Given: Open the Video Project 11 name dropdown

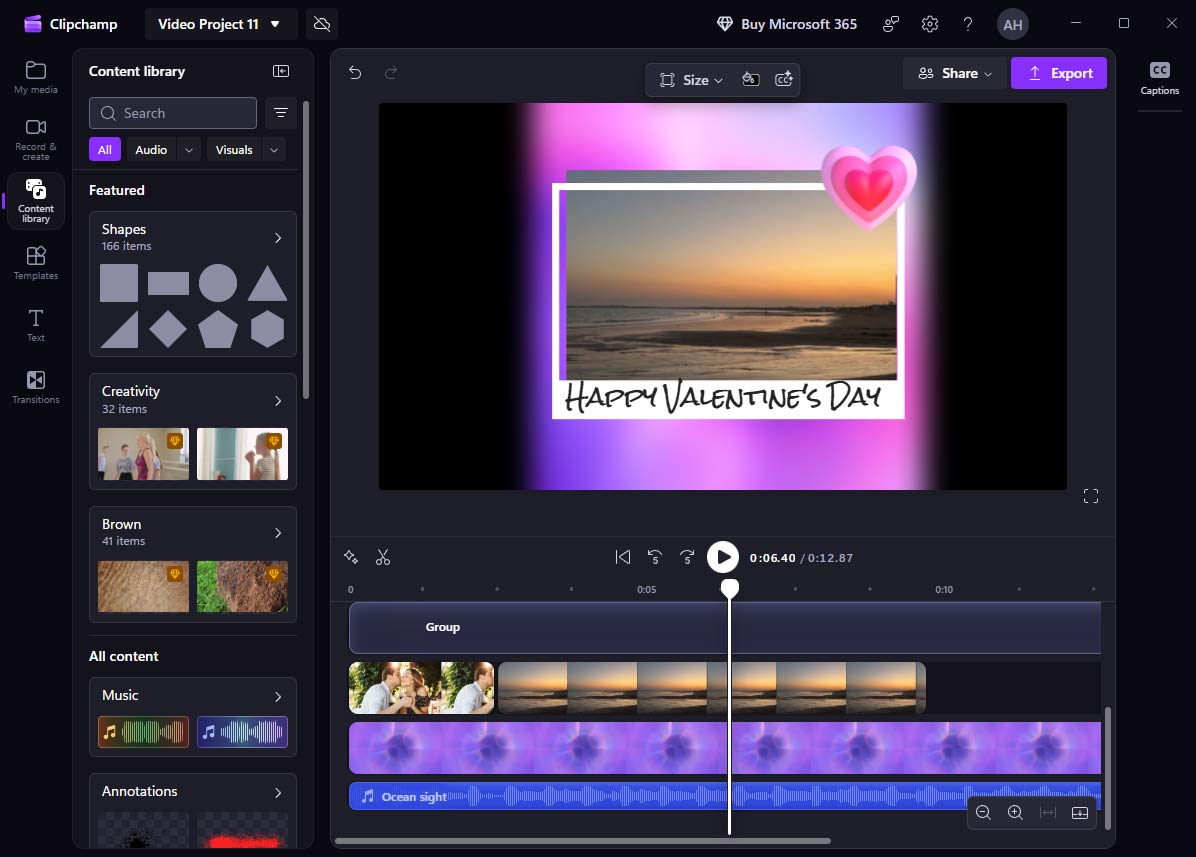Looking at the screenshot, I should [220, 23].
